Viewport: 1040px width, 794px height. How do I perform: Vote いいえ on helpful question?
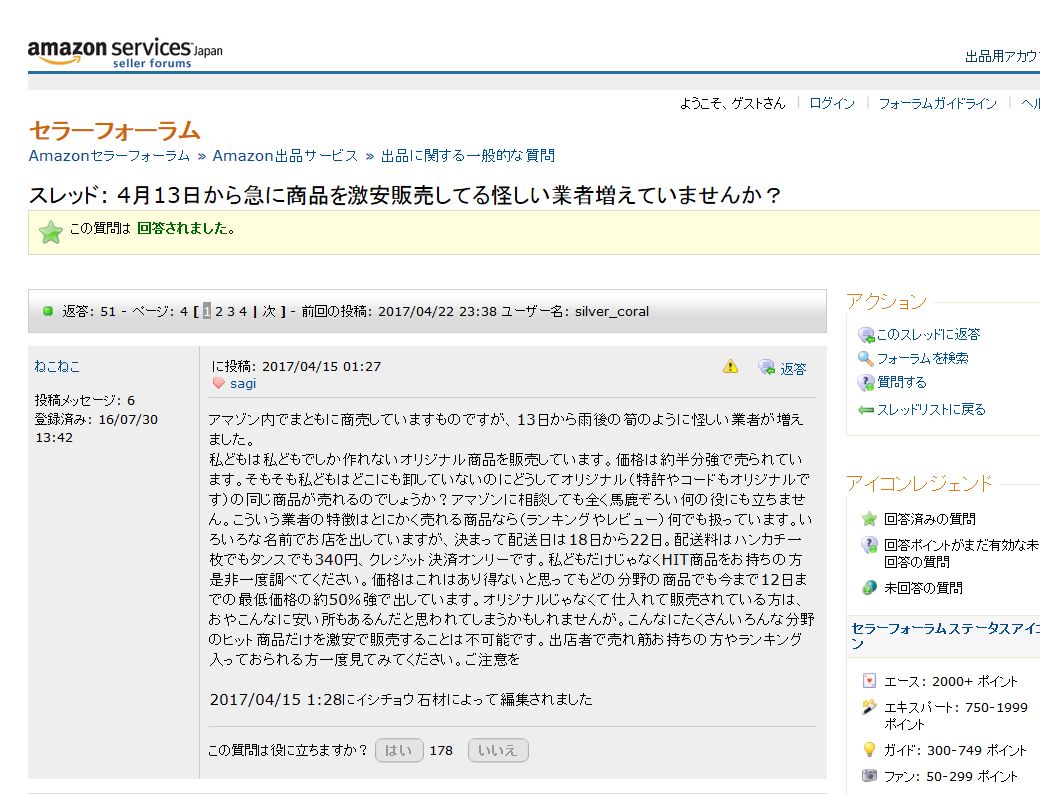(498, 750)
